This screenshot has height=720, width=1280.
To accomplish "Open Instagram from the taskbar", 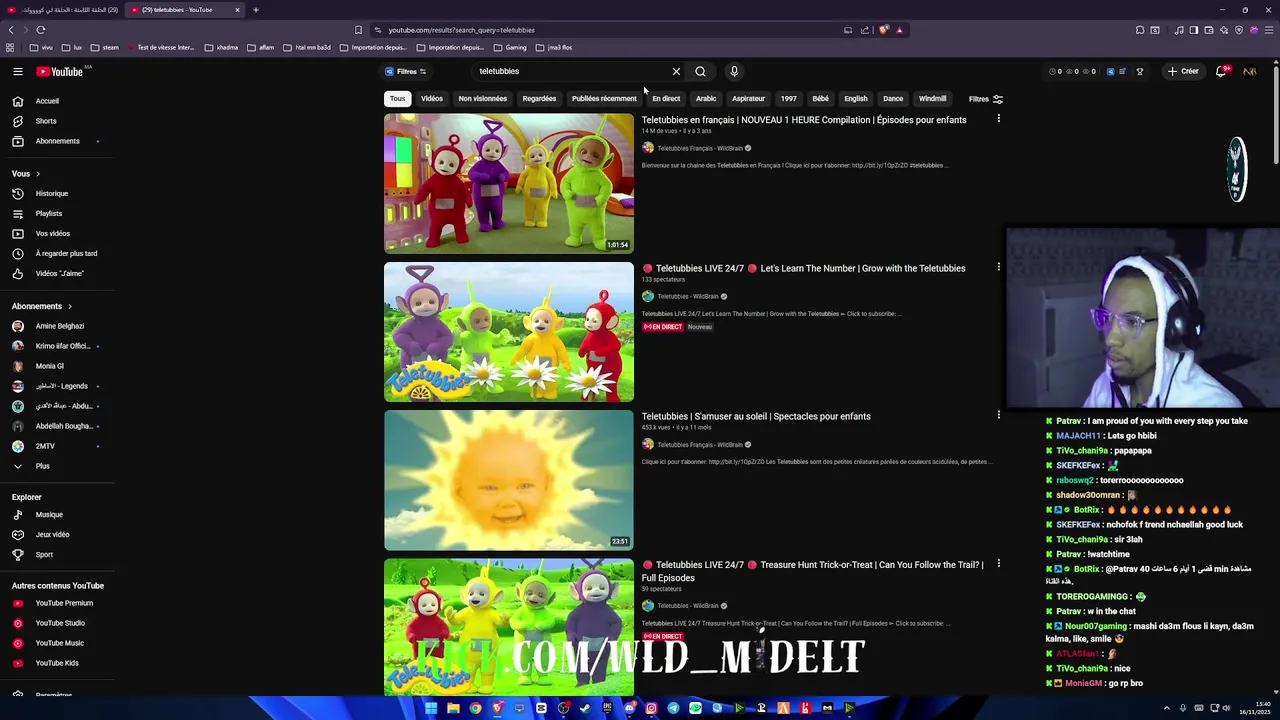I will [x=651, y=708].
